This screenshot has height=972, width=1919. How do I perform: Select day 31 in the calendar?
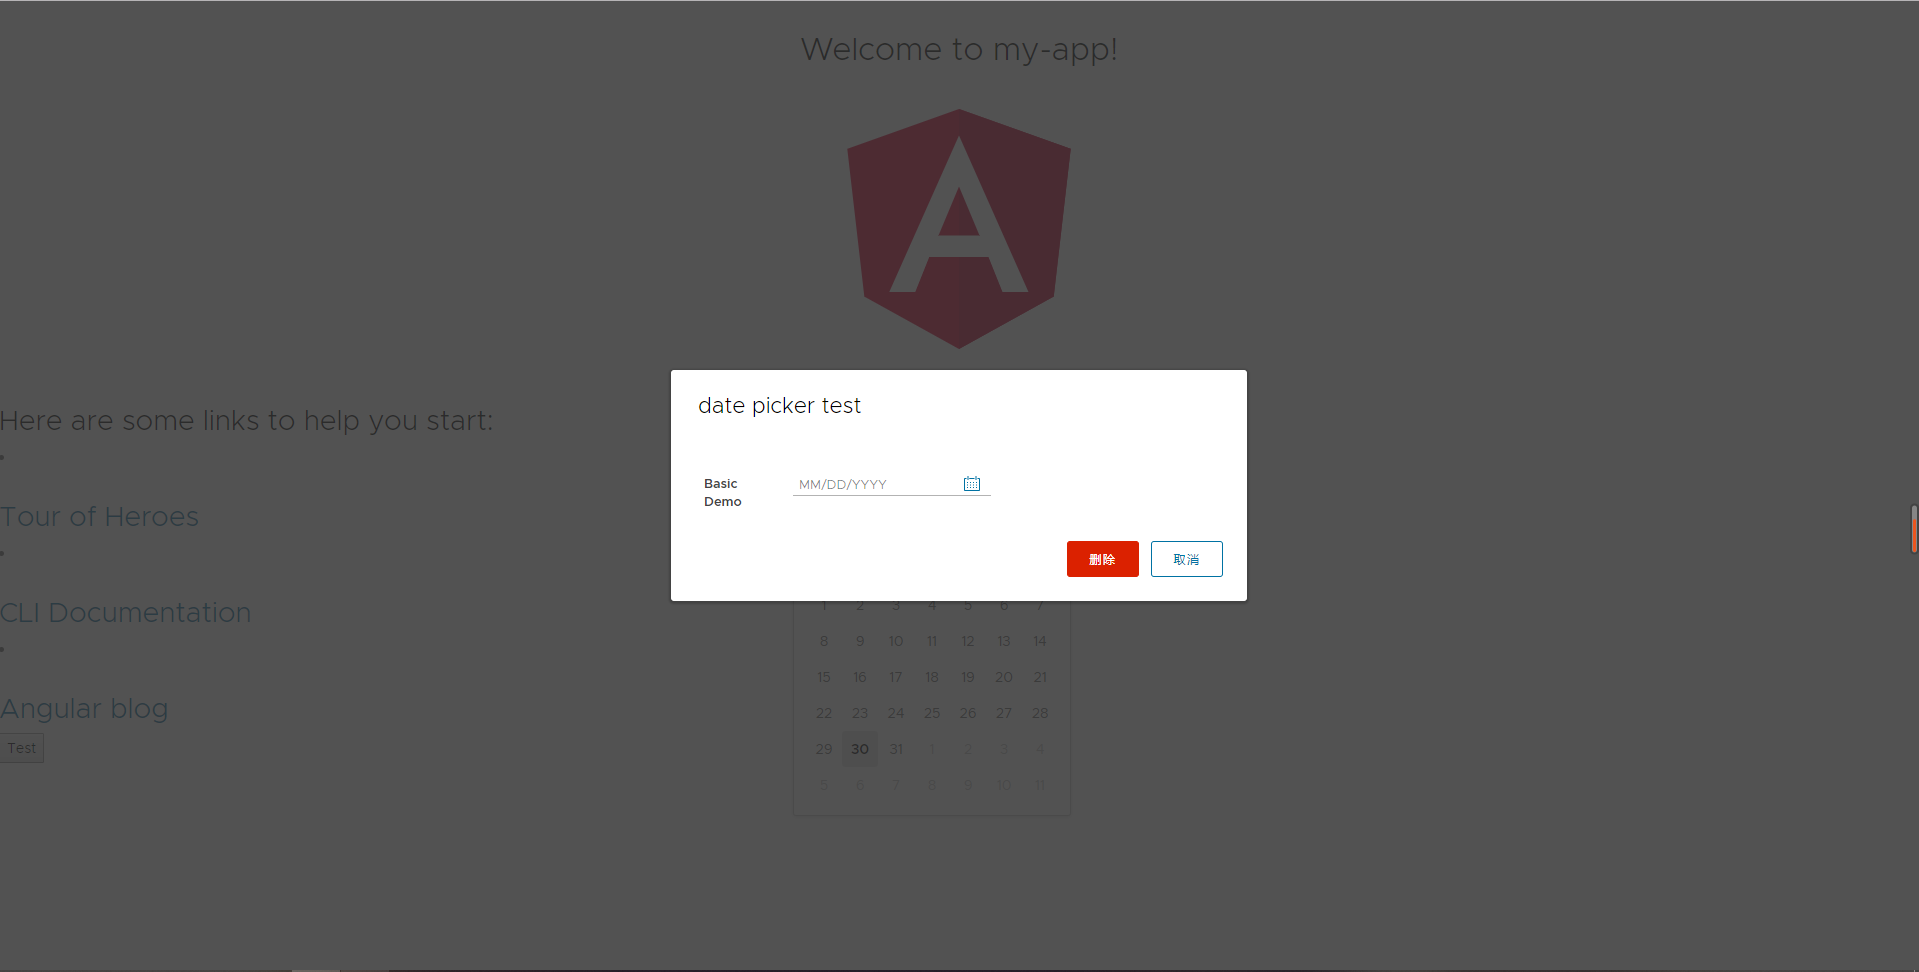(896, 749)
